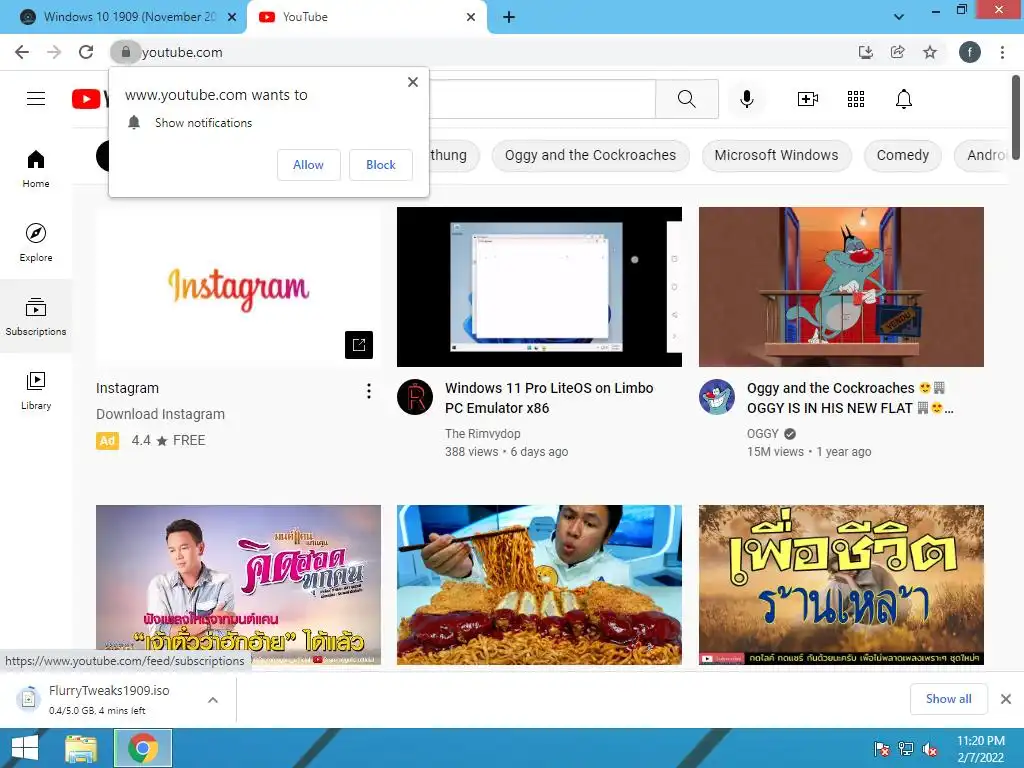This screenshot has width=1024, height=768.
Task: Filter by Microsoft Windows chip
Action: tap(776, 155)
